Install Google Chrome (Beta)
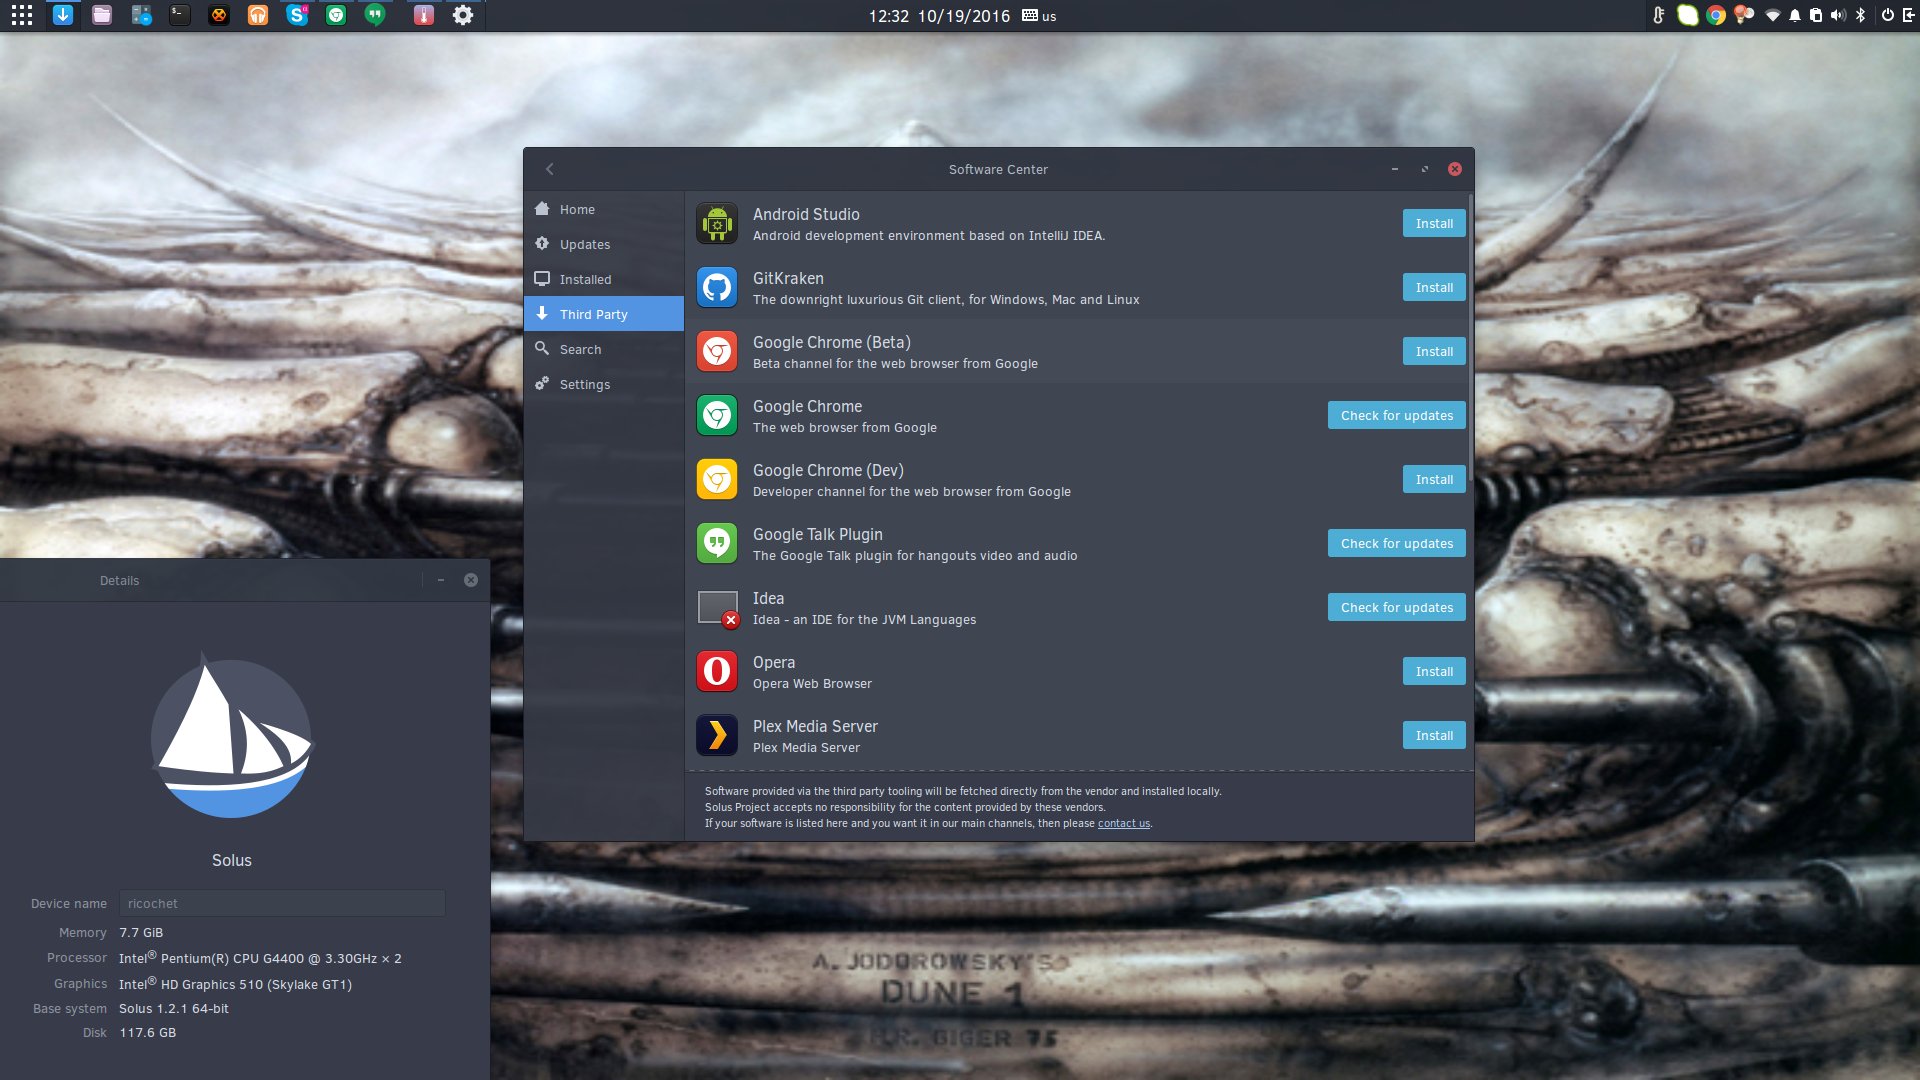Viewport: 1920px width, 1080px height. 1434,352
